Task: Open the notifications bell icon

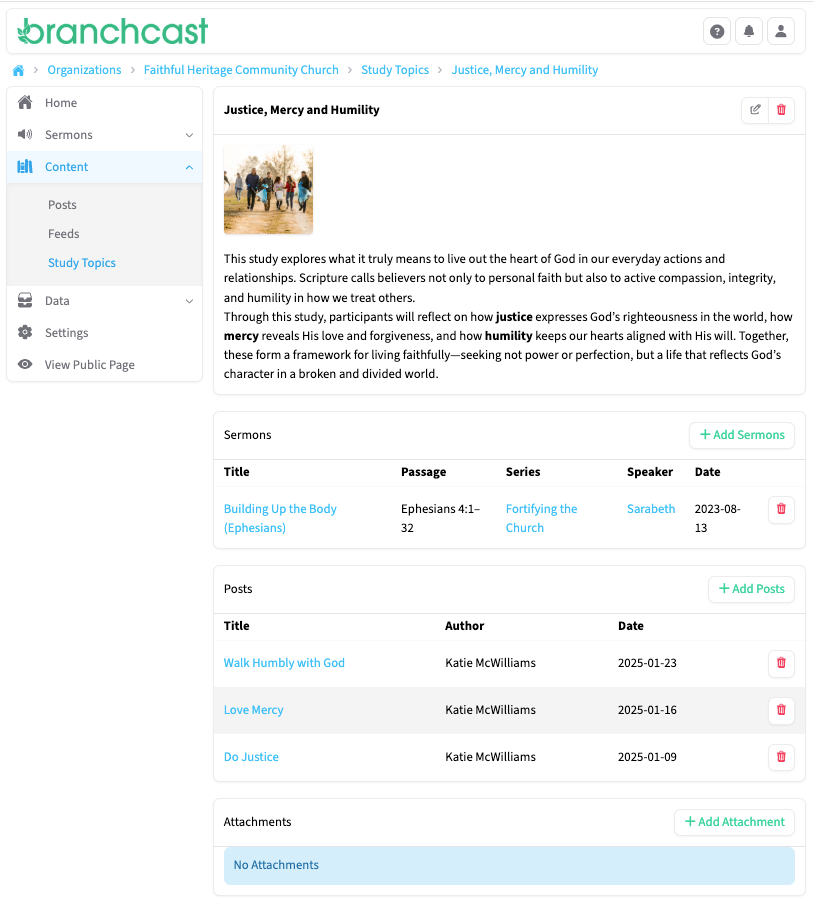Action: coord(749,32)
